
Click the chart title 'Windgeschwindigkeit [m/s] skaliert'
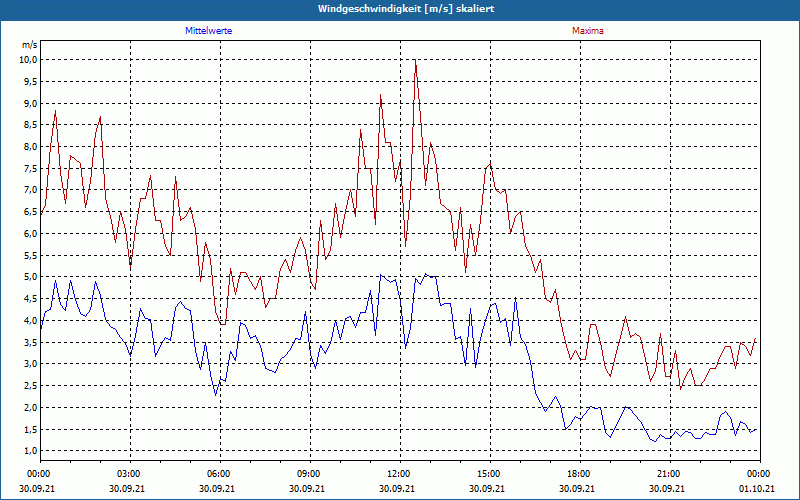(x=406, y=9)
